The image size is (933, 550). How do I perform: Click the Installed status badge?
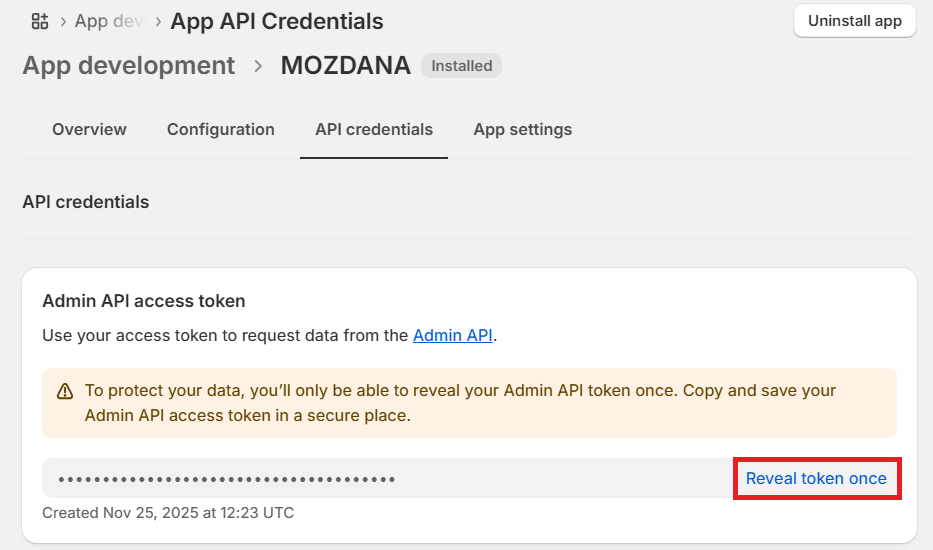[461, 66]
